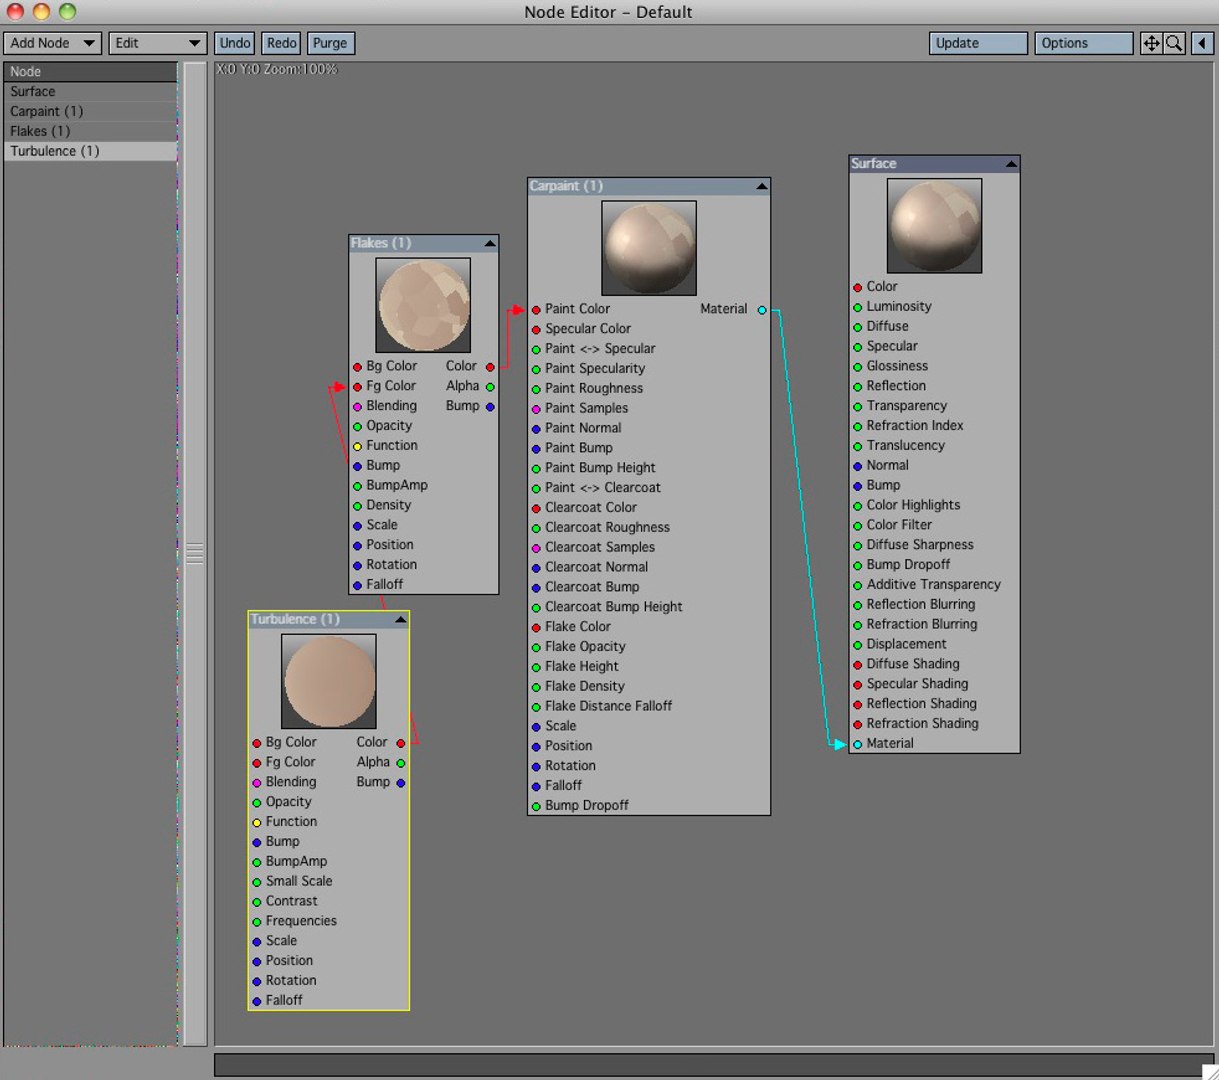The height and width of the screenshot is (1080, 1219).
Task: Click the Purge button
Action: [x=330, y=43]
